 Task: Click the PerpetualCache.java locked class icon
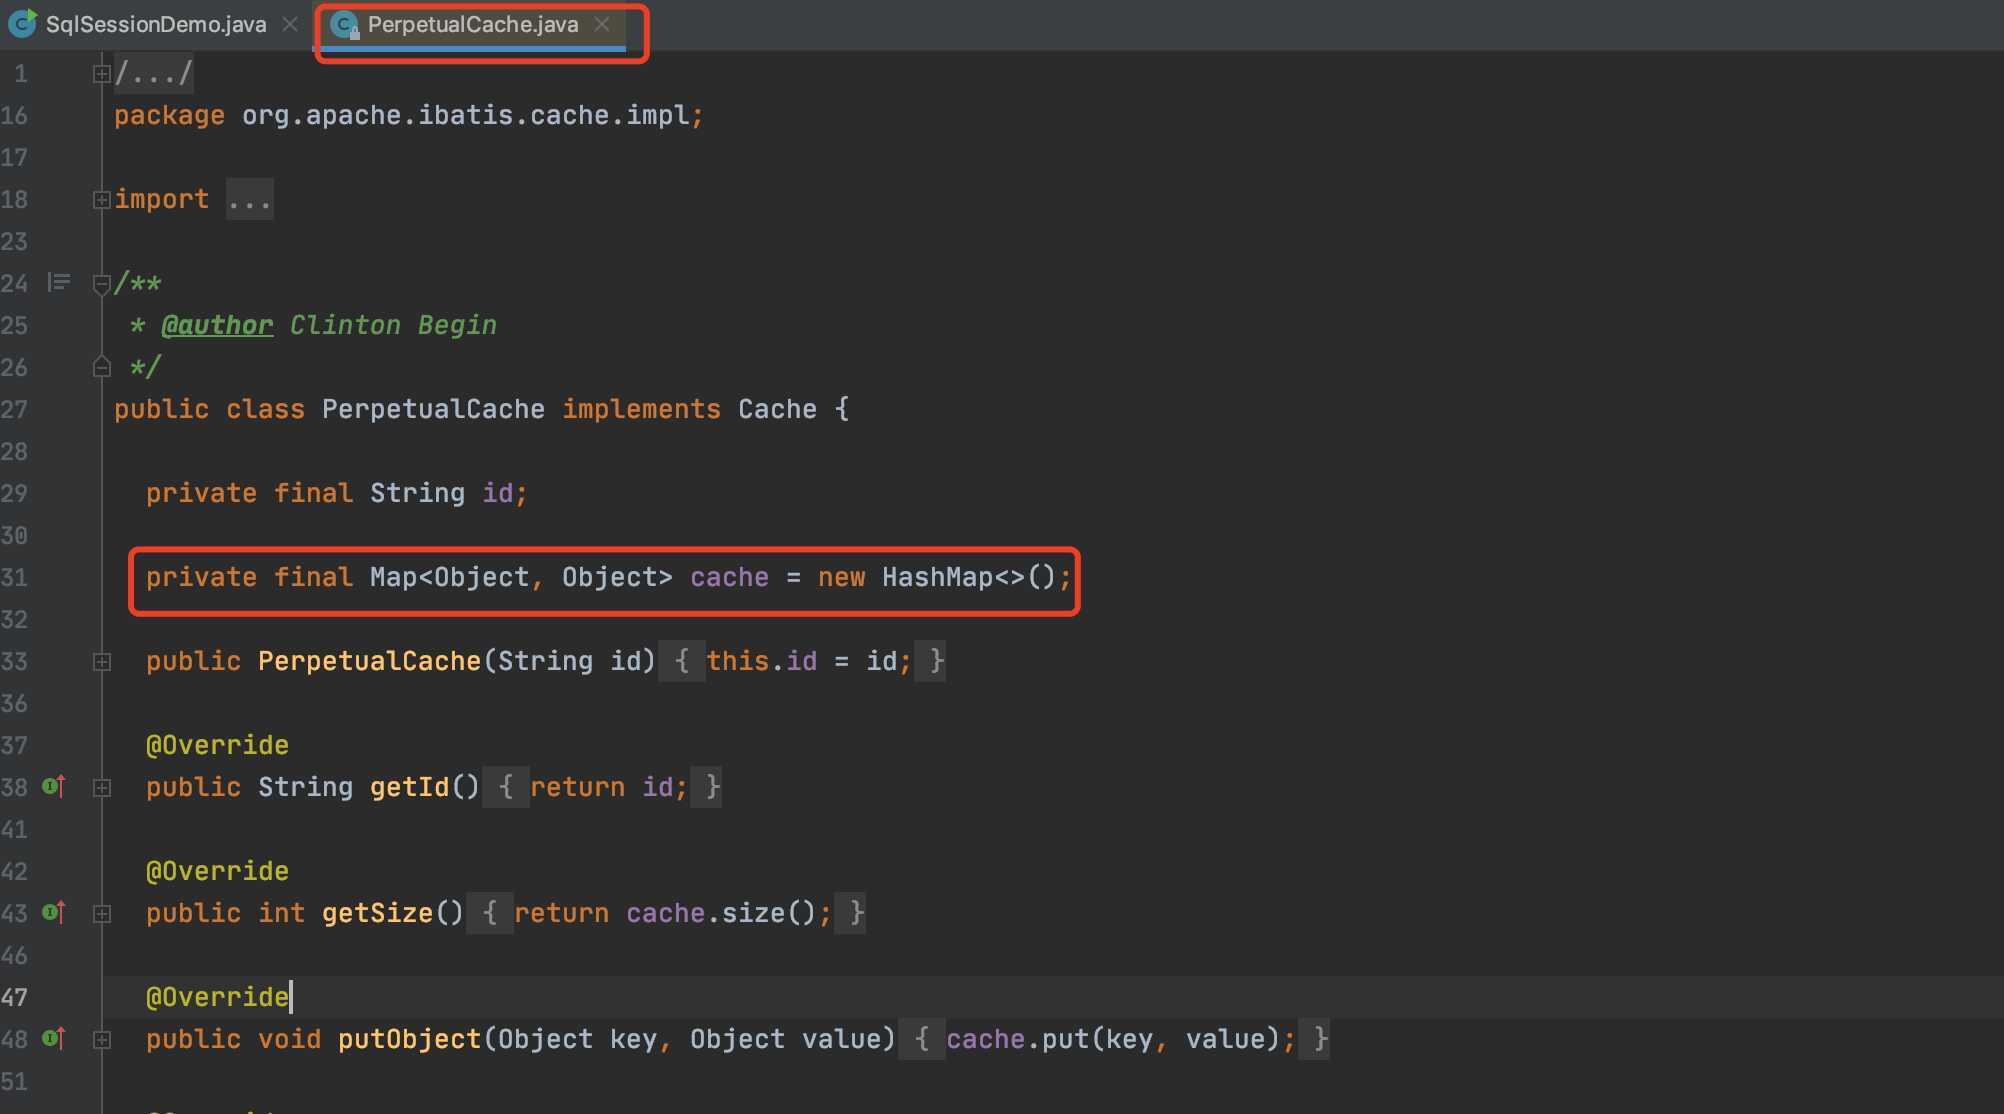tap(345, 25)
